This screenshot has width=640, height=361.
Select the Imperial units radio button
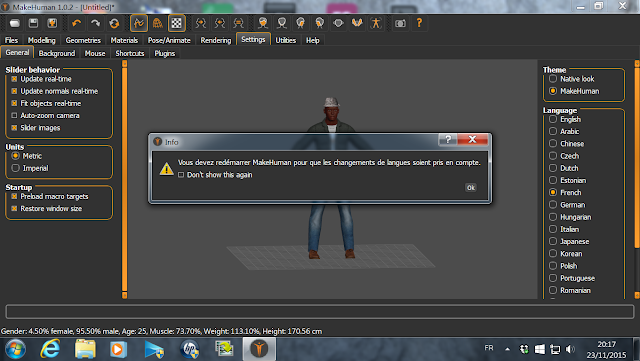click(x=16, y=168)
